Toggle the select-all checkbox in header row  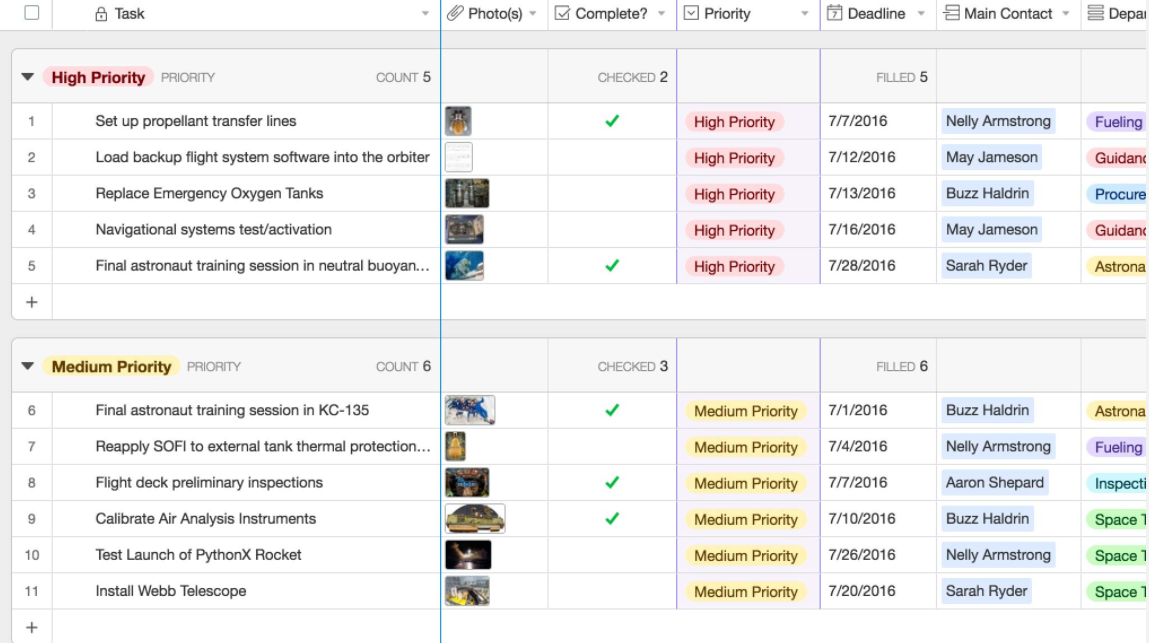point(32,13)
